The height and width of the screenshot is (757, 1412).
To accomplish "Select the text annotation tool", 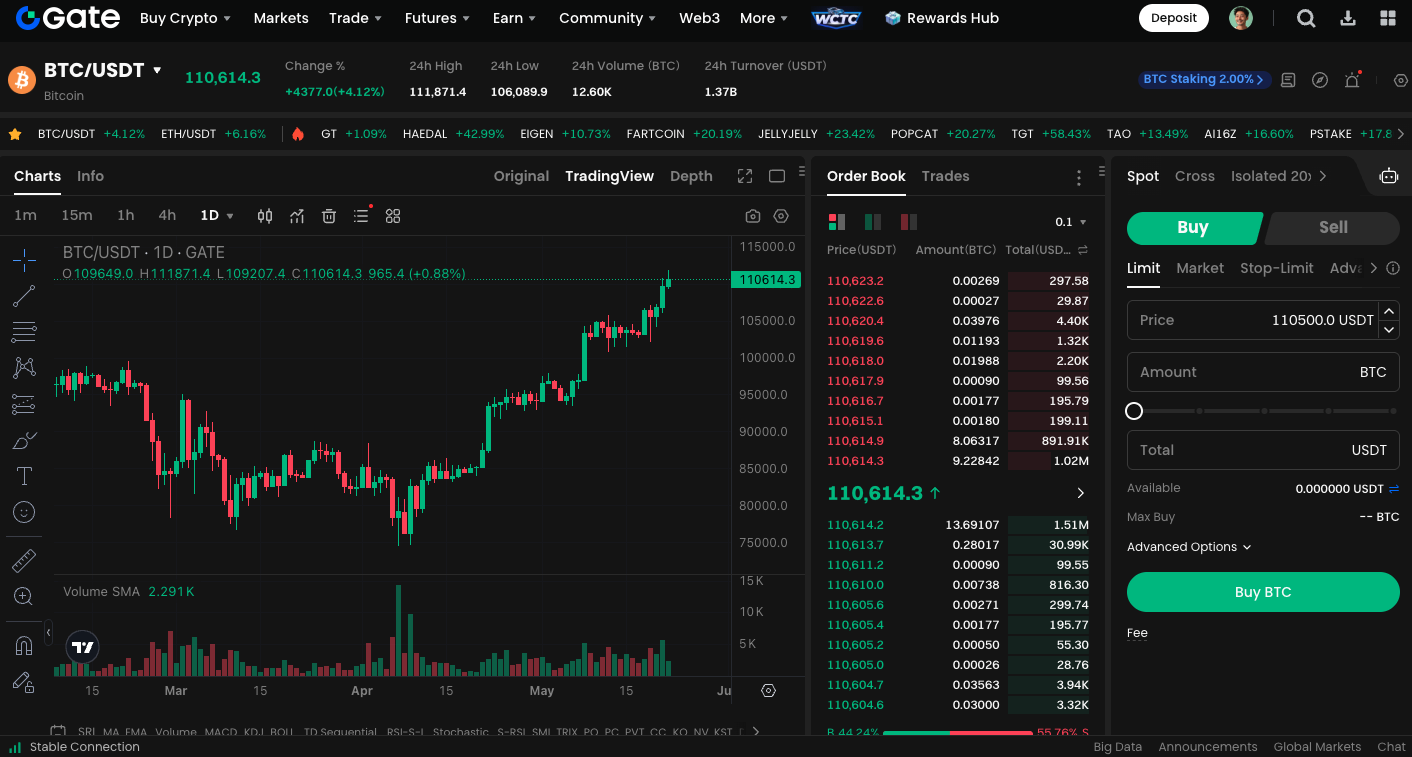I will coord(24,476).
